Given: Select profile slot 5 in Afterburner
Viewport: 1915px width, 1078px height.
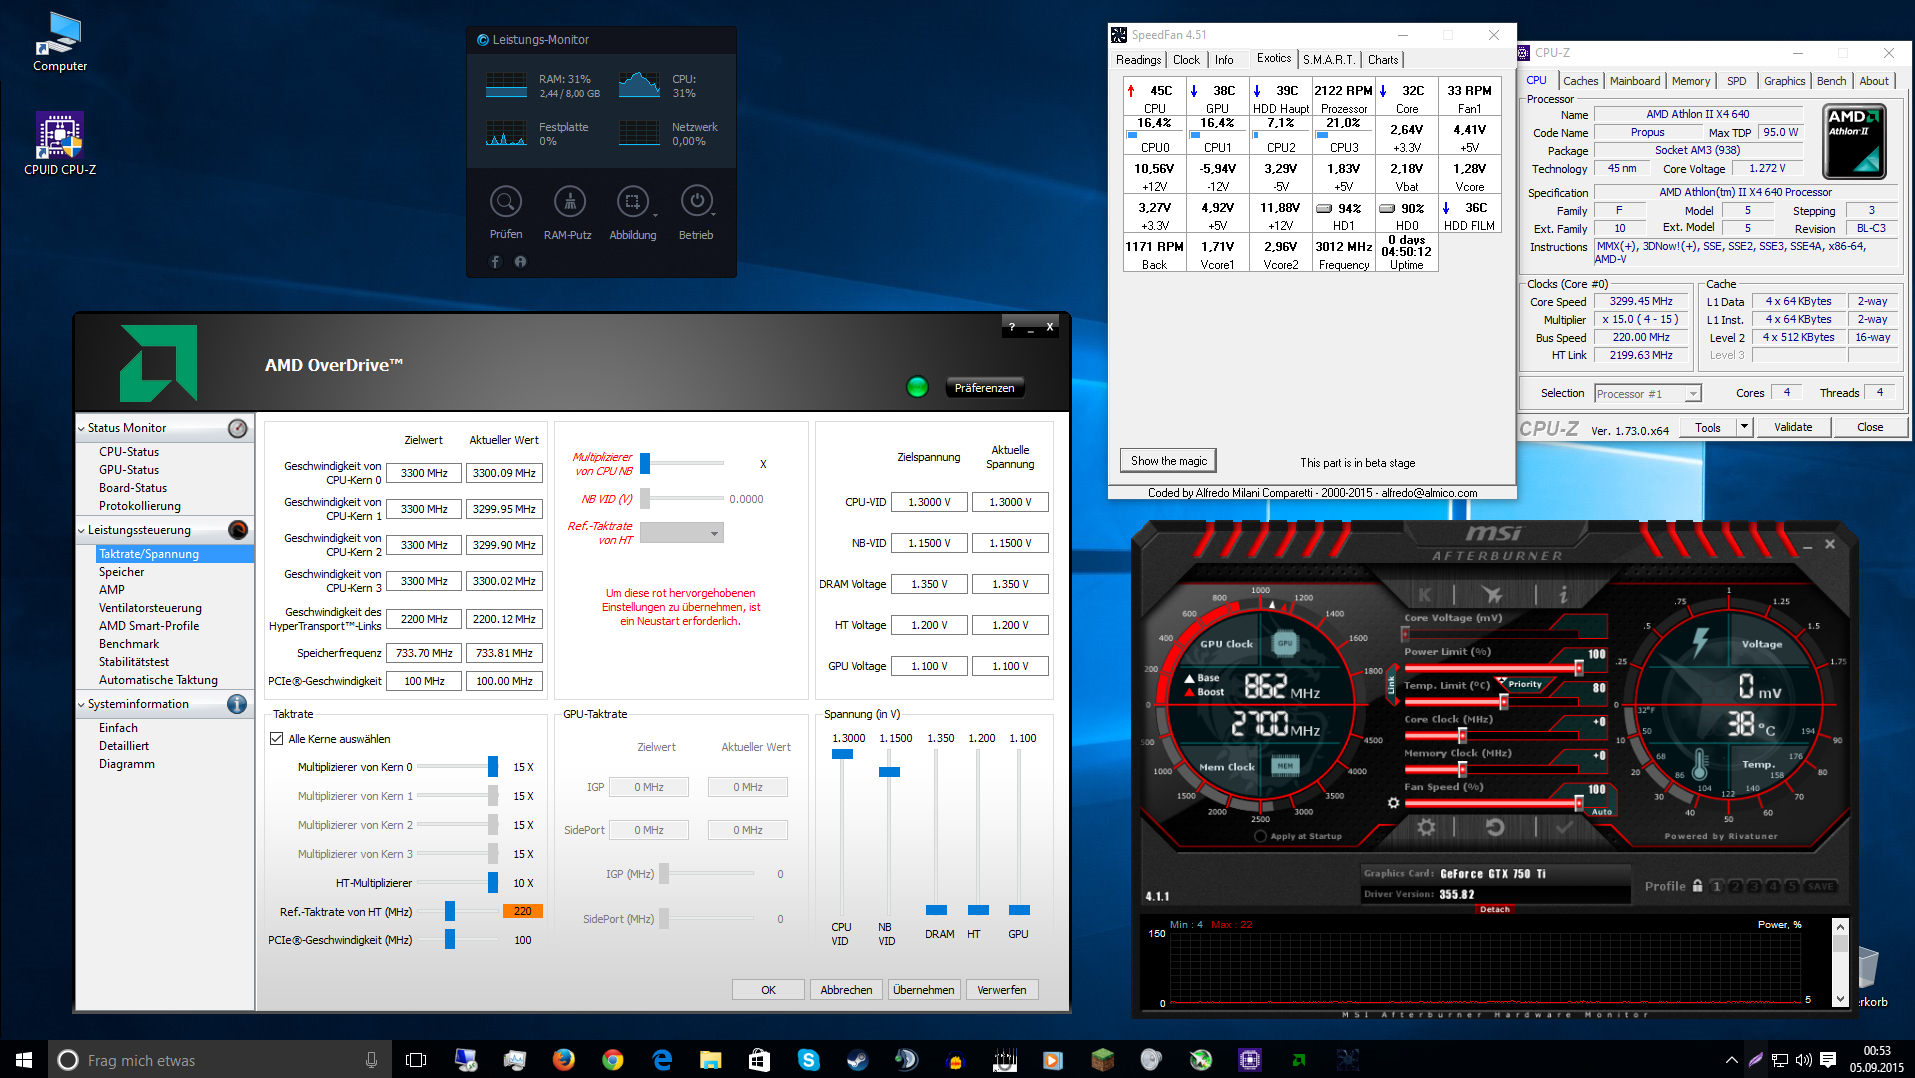Looking at the screenshot, I should (1792, 886).
